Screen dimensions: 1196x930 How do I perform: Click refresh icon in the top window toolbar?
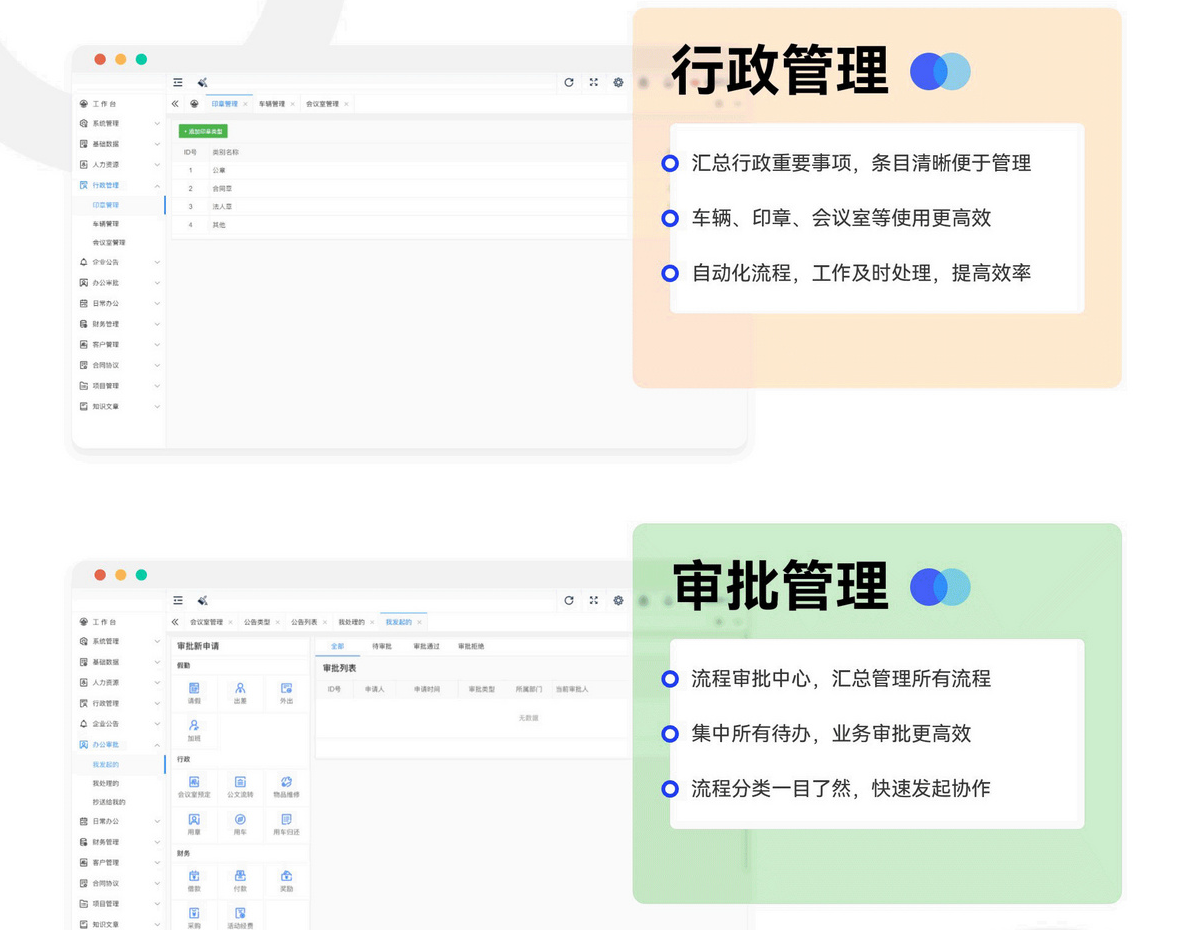pyautogui.click(x=569, y=83)
